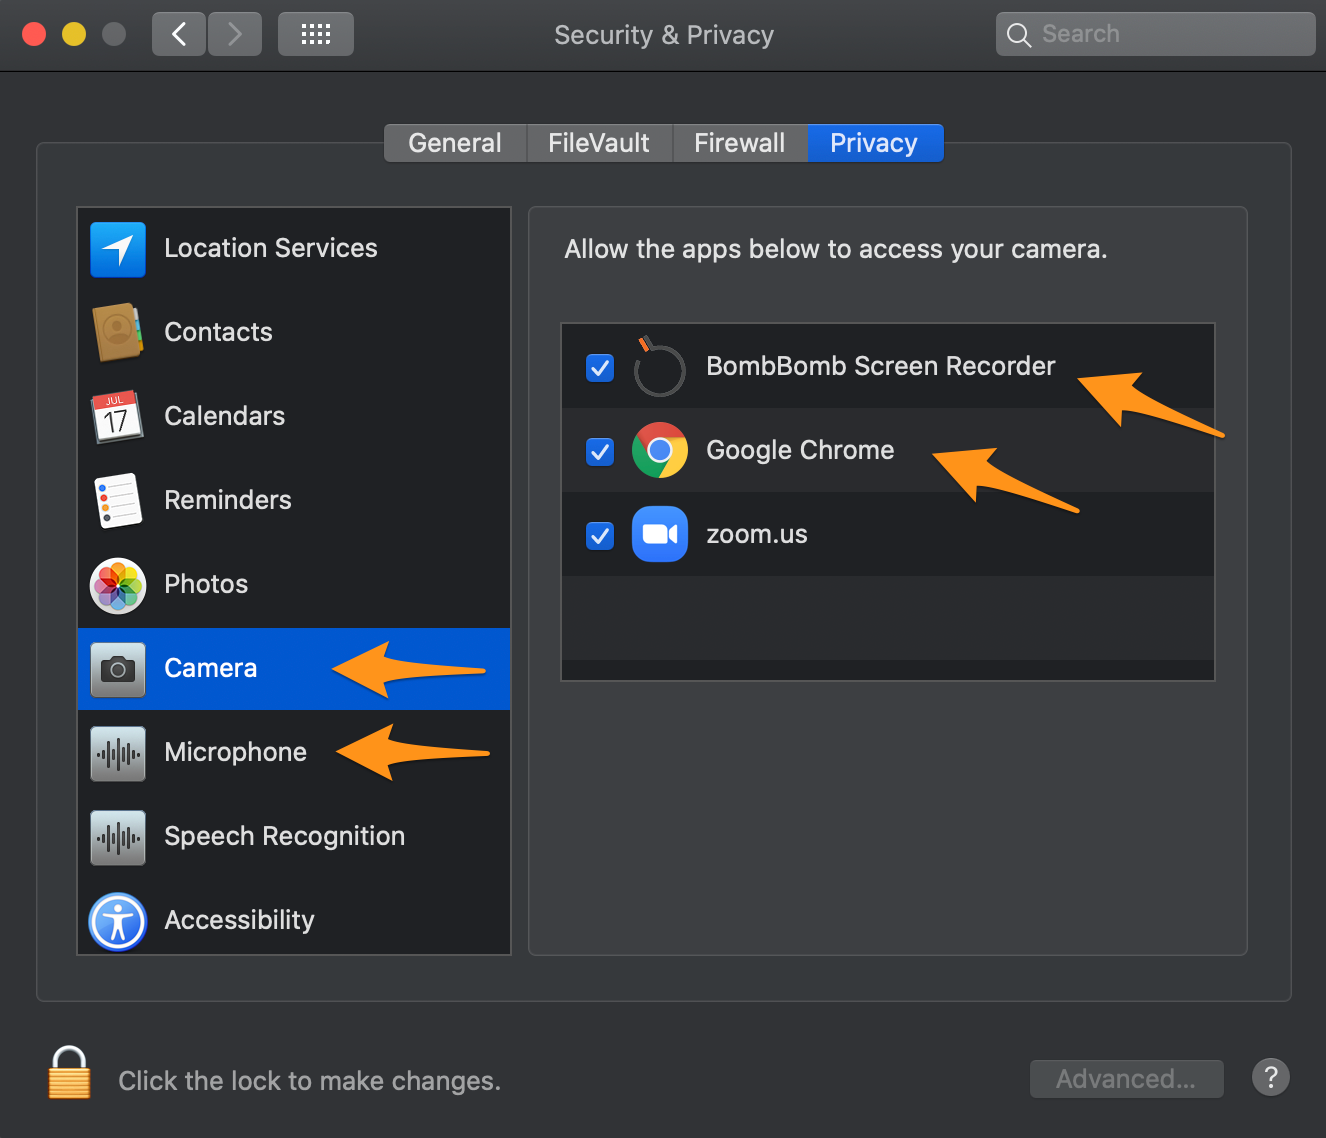This screenshot has height=1138, width=1326.
Task: Click the Camera icon in sidebar
Action: pos(118,669)
